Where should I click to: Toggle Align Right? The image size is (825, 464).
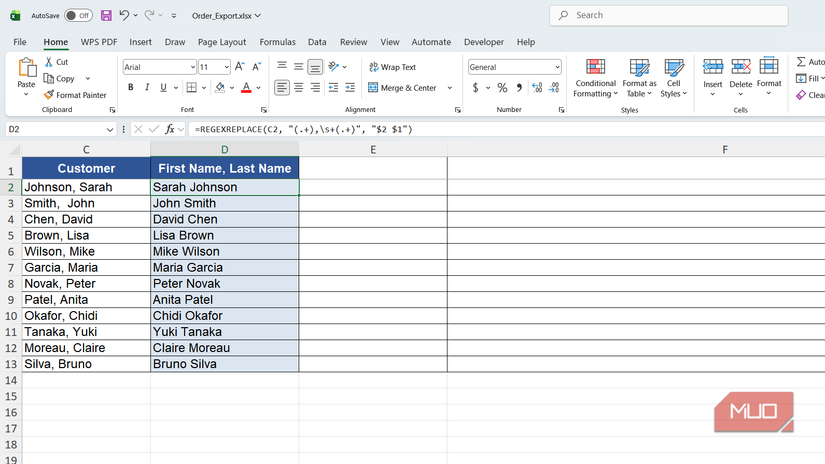point(315,87)
